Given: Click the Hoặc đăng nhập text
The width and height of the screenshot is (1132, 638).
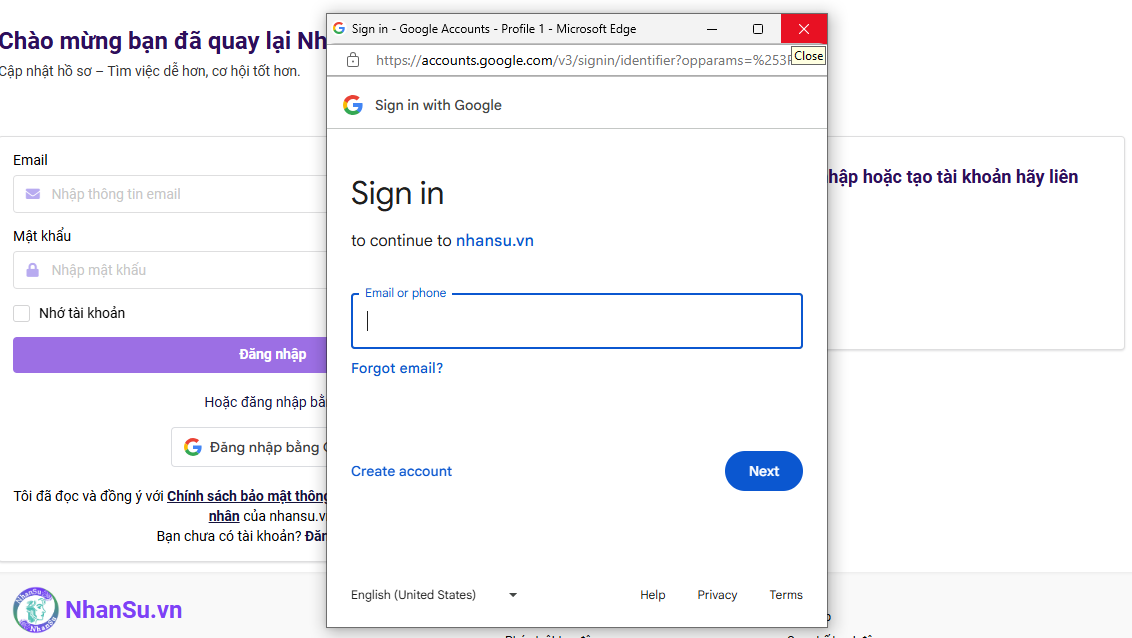Looking at the screenshot, I should tap(265, 402).
